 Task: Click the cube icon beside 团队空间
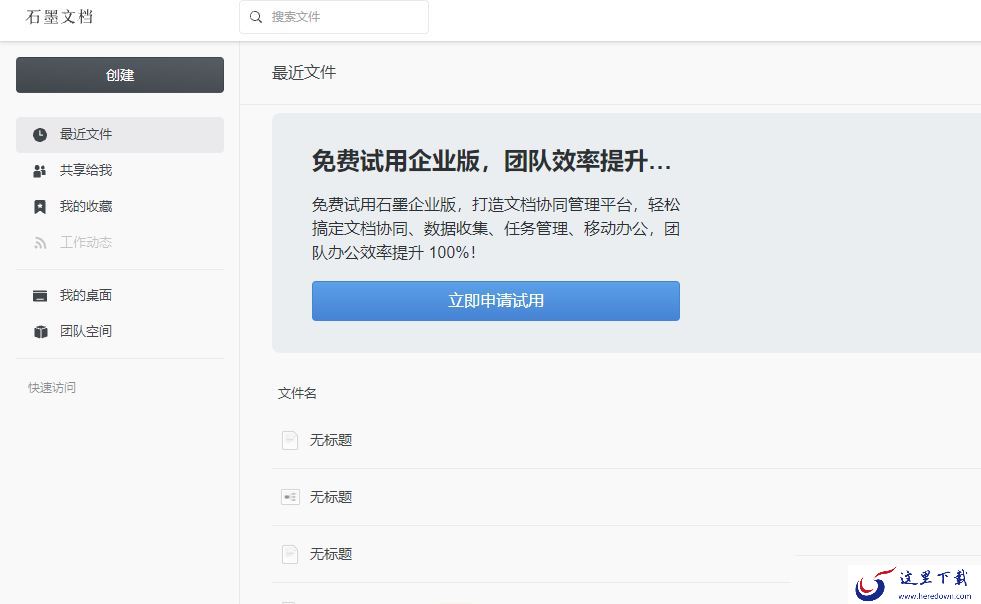(41, 332)
